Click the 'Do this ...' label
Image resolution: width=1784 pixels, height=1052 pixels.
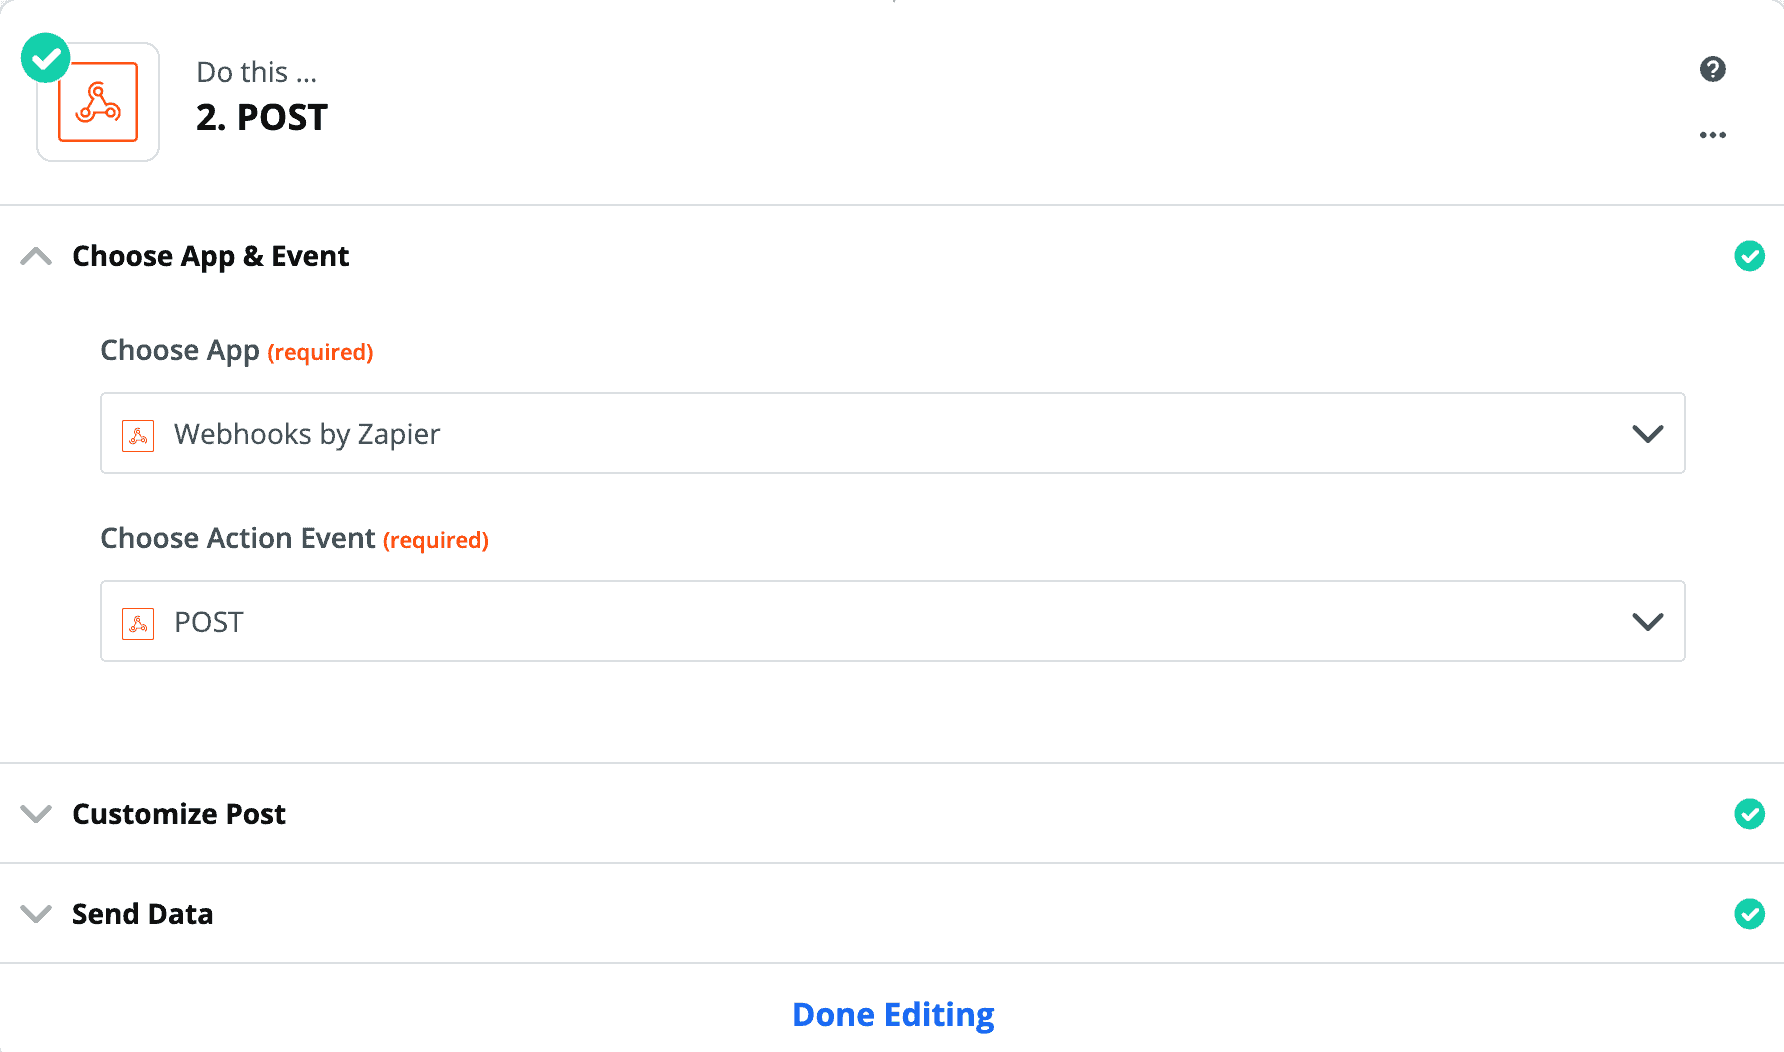pos(256,72)
